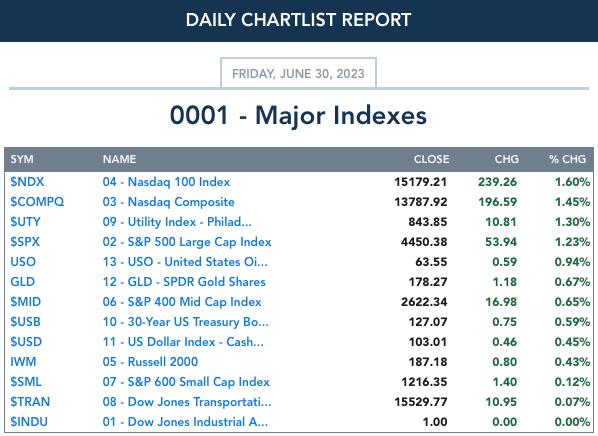Click the USO ticker symbol
Image resolution: width=598 pixels, height=436 pixels.
click(23, 262)
